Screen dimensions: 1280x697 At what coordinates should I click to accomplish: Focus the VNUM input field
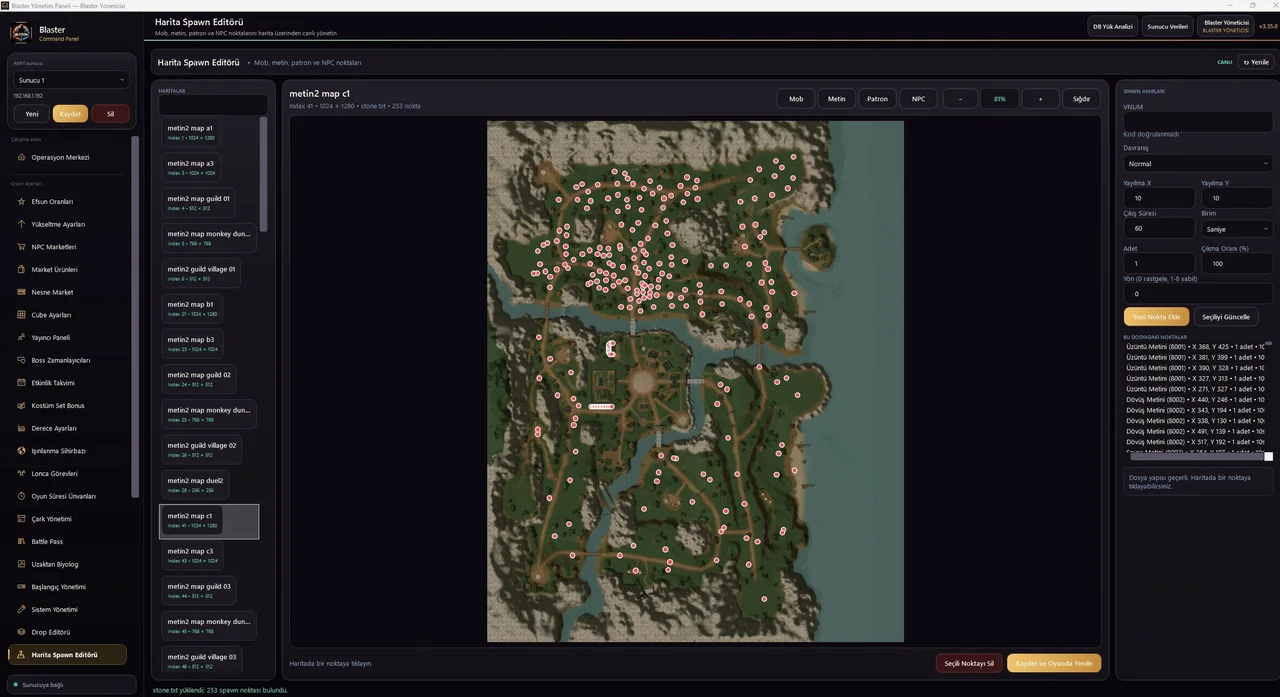click(x=1198, y=122)
